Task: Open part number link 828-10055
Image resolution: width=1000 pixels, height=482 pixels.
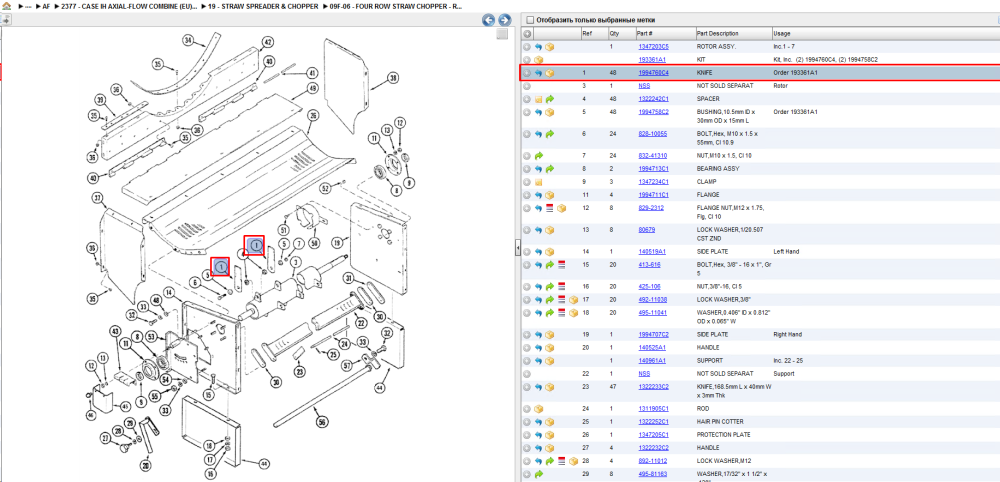Action: pos(652,134)
